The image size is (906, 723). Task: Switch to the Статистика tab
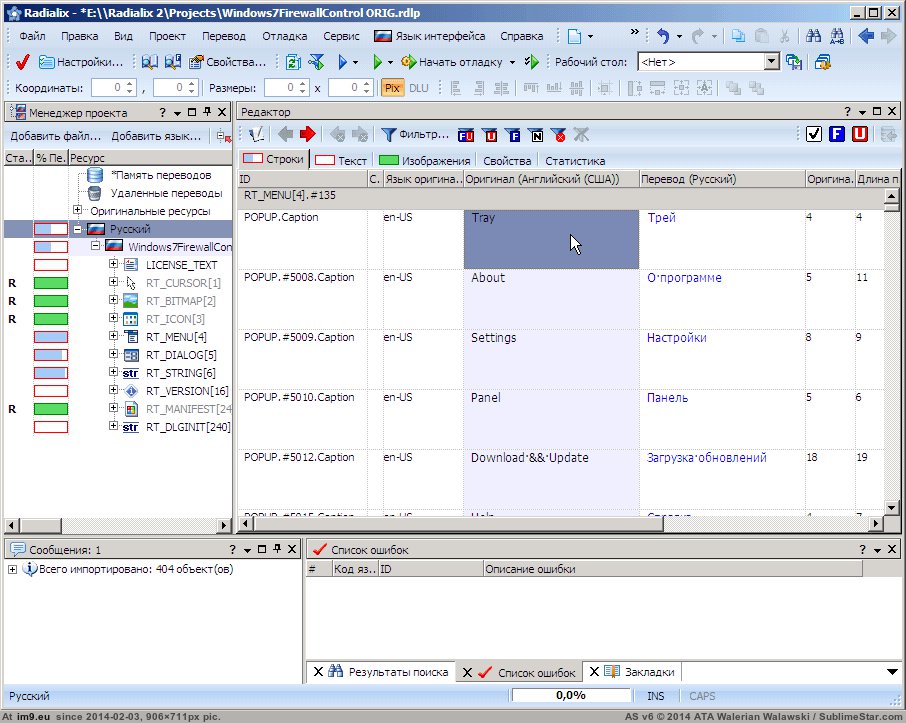(575, 161)
